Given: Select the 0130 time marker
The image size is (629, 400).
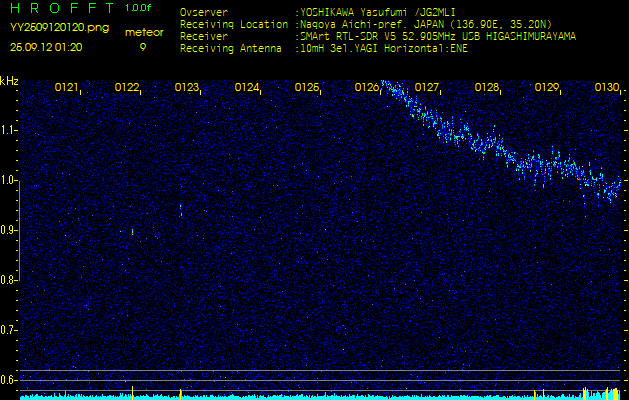Looking at the screenshot, I should (x=607, y=88).
